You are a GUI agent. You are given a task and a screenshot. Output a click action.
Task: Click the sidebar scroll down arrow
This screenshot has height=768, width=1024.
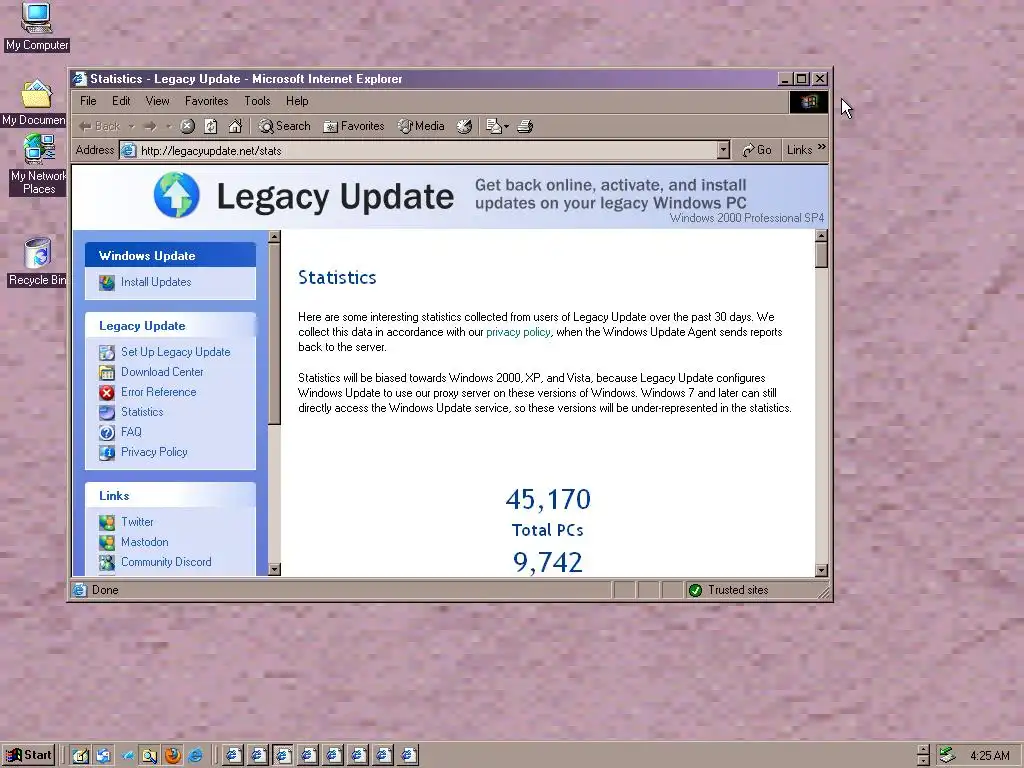(274, 569)
